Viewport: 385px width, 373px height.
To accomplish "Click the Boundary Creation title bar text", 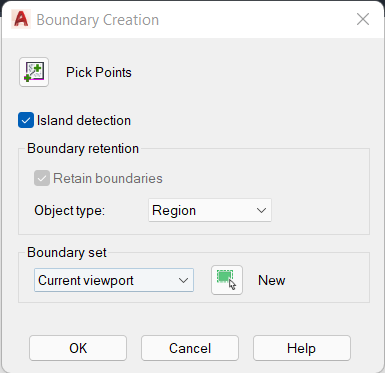I will pos(98,20).
